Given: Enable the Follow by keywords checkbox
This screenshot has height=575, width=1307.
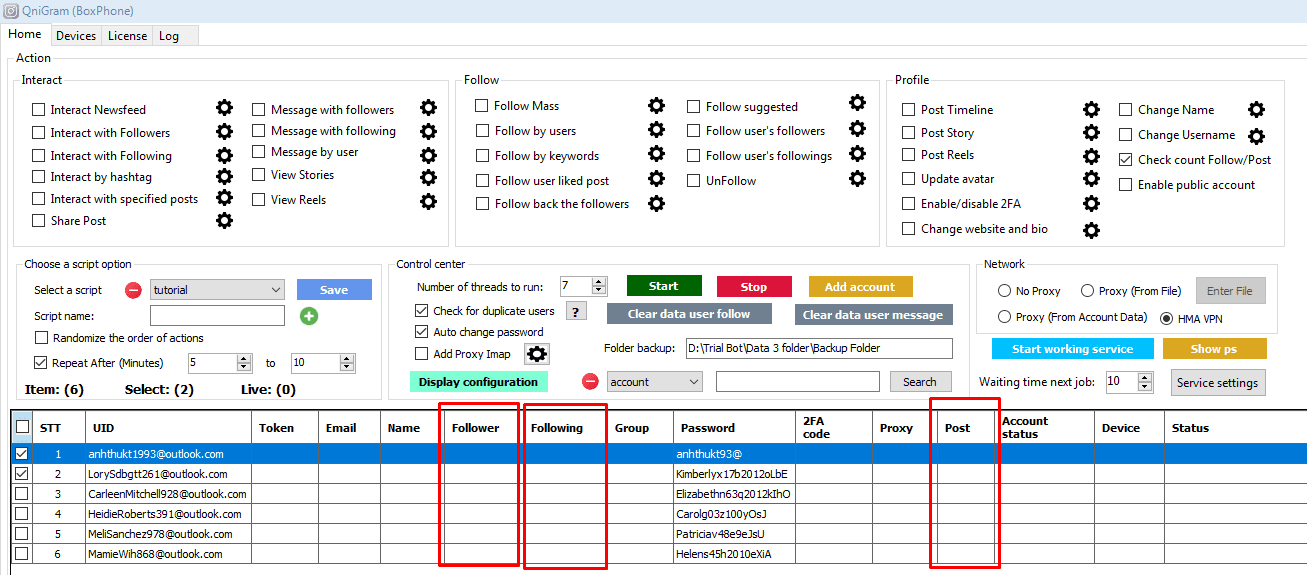Looking at the screenshot, I should click(x=482, y=156).
